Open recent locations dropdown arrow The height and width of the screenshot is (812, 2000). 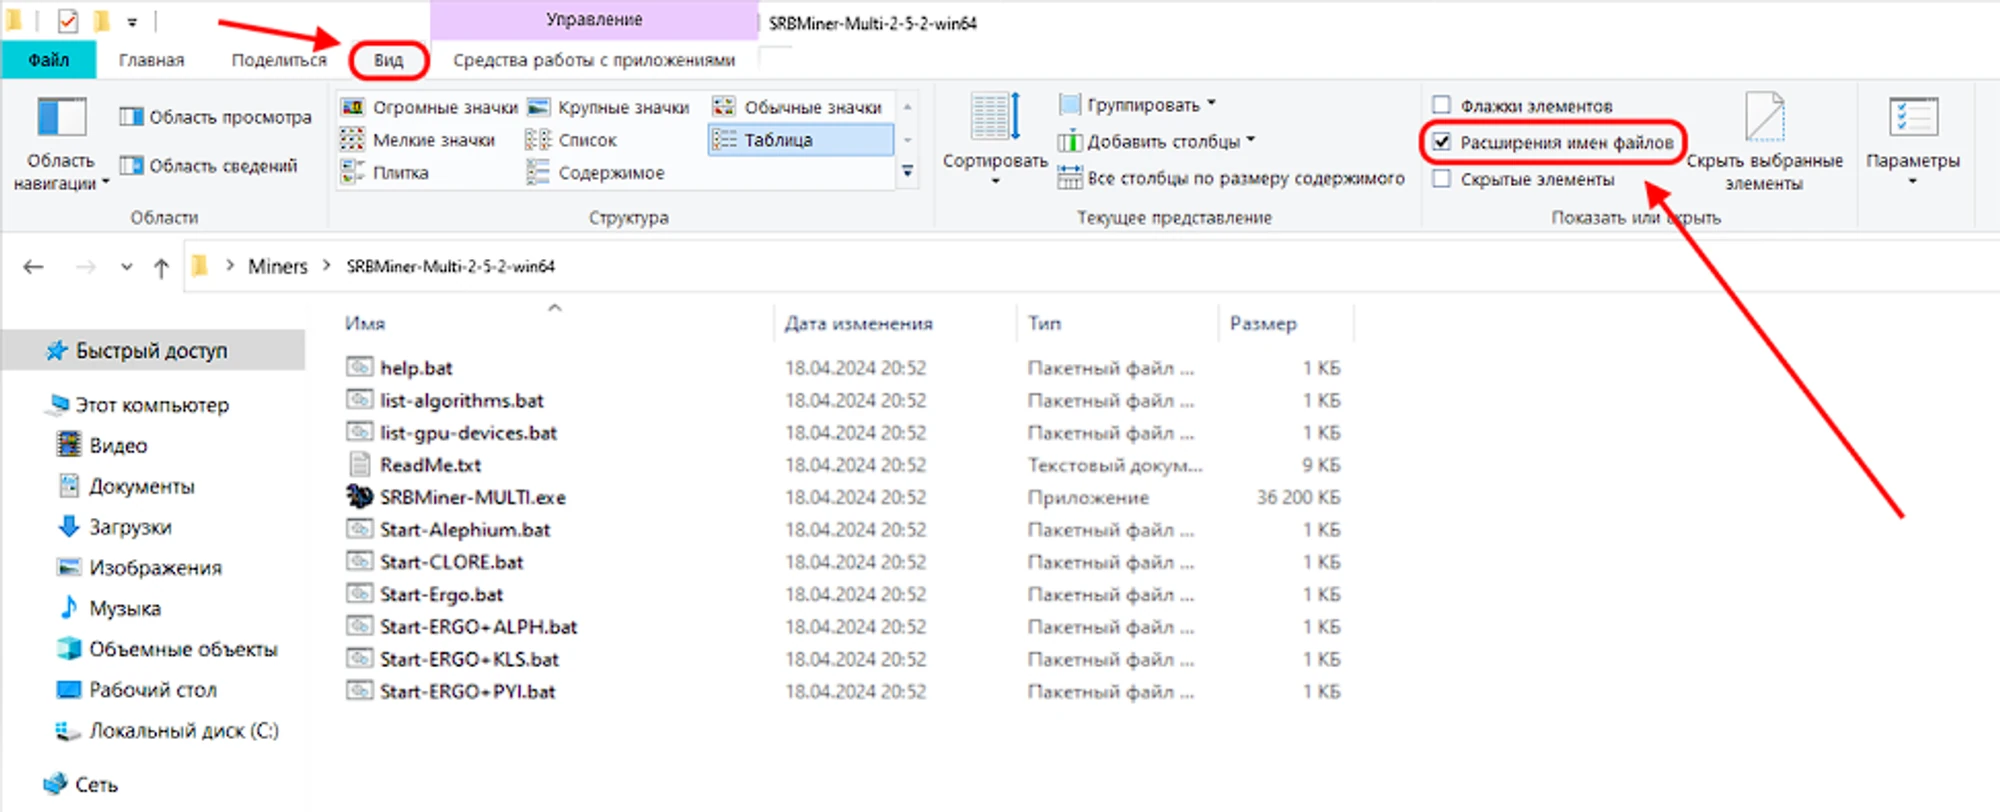tap(126, 267)
